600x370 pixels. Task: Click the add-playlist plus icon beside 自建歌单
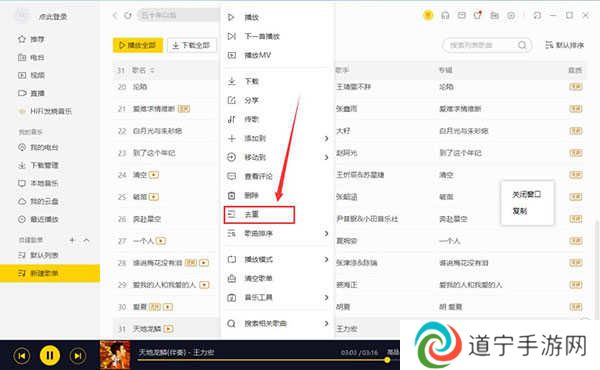[72, 240]
